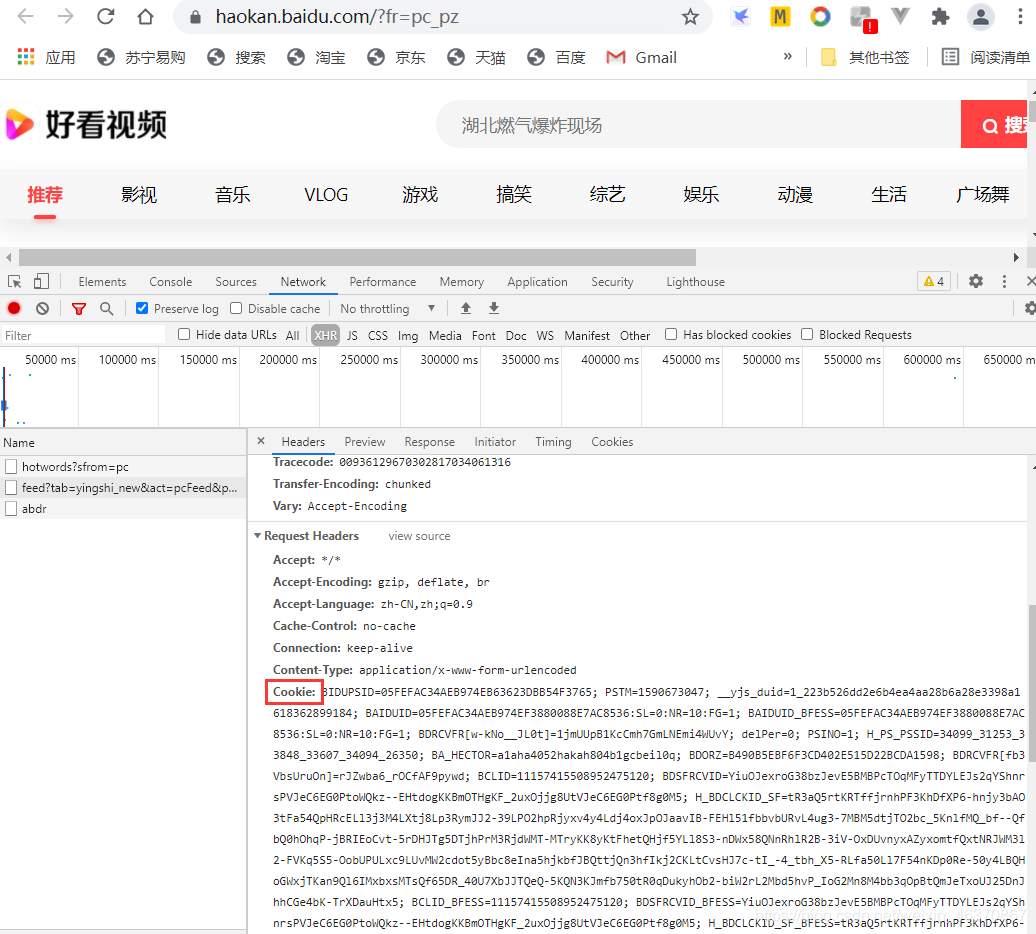This screenshot has height=934, width=1036.
Task: Select the 推荐 category tab
Action: [45, 194]
